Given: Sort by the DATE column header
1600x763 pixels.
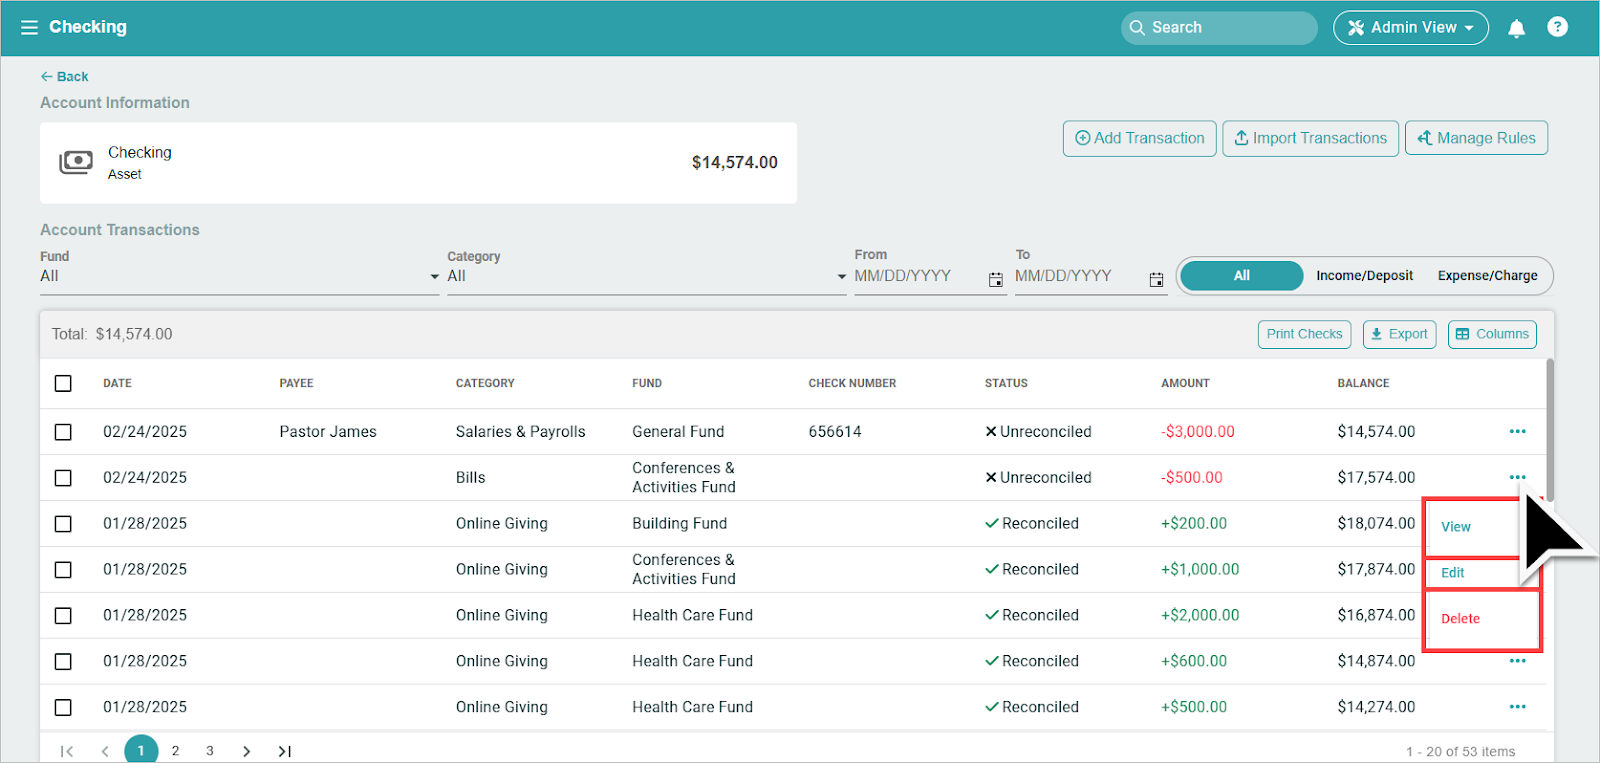Looking at the screenshot, I should coord(117,383).
